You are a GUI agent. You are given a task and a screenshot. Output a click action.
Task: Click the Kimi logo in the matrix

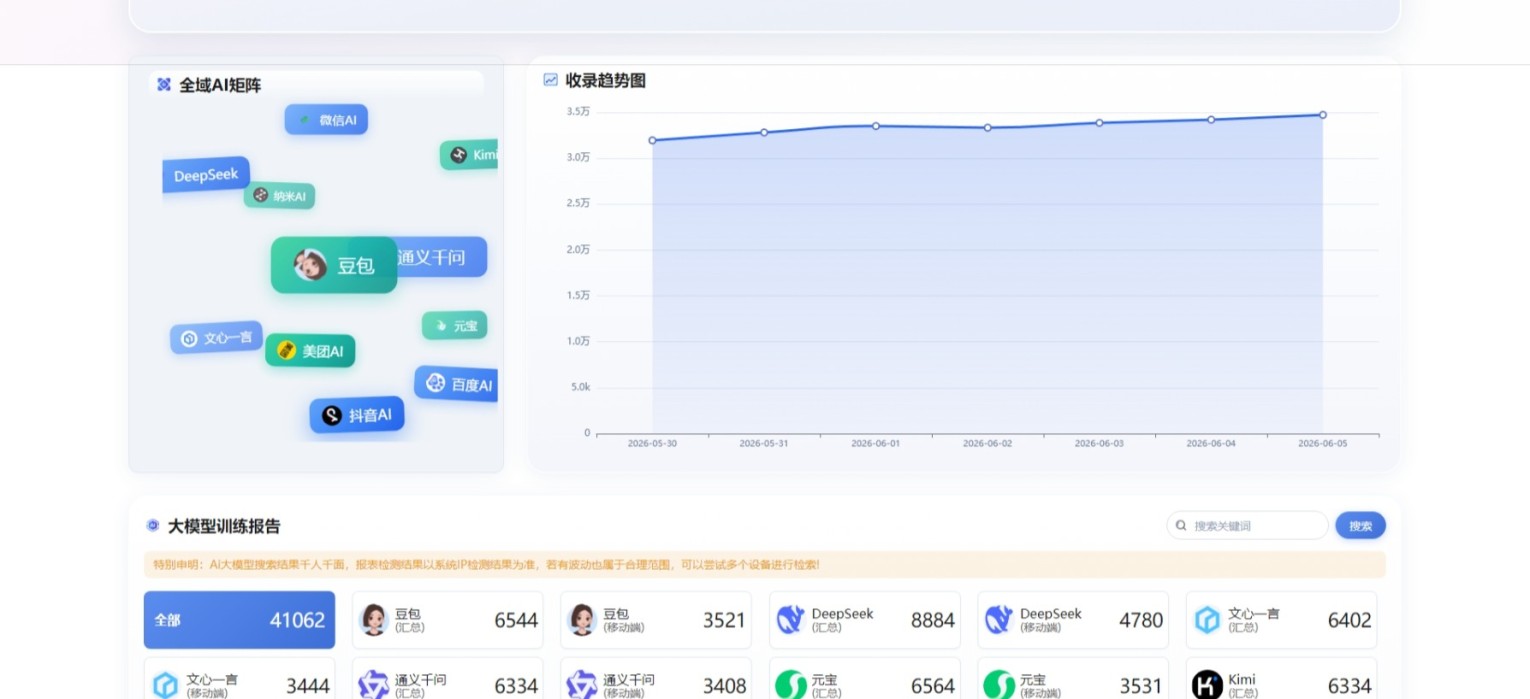point(459,155)
